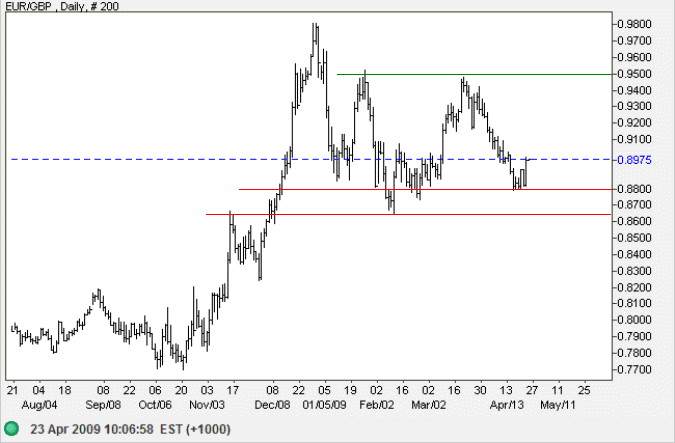675x443 pixels.
Task: Select the lower red support line near 0.8650
Action: click(409, 214)
